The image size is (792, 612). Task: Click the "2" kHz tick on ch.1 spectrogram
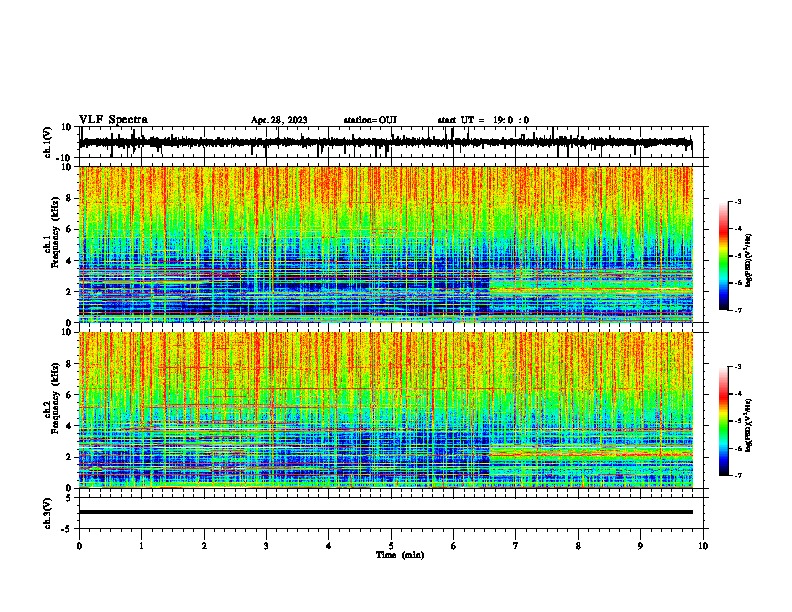(69, 292)
